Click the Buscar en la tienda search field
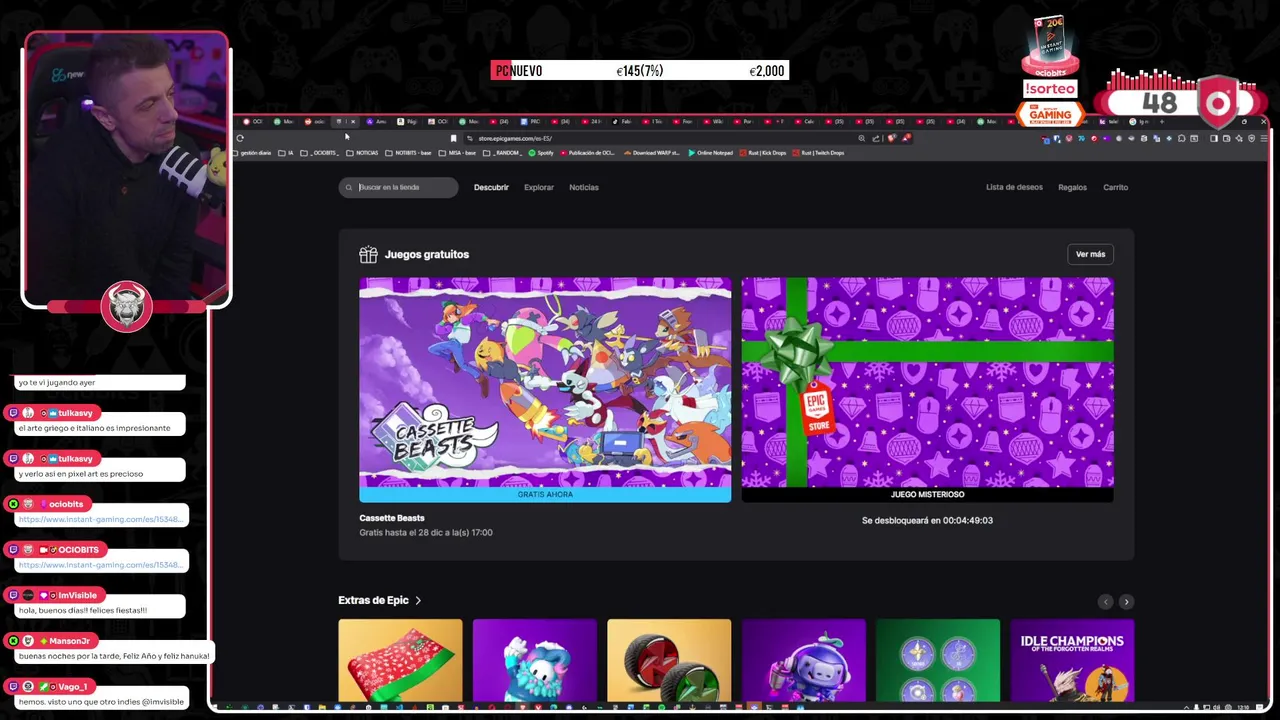Image resolution: width=1280 pixels, height=720 pixels. coord(398,187)
